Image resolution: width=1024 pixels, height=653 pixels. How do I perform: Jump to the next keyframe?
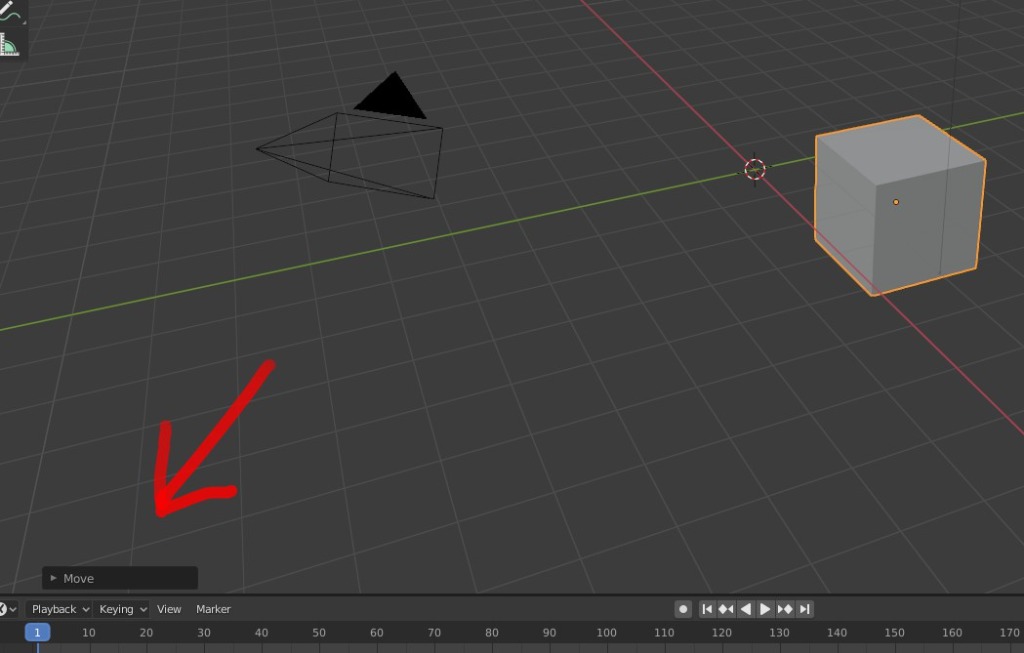[x=785, y=609]
